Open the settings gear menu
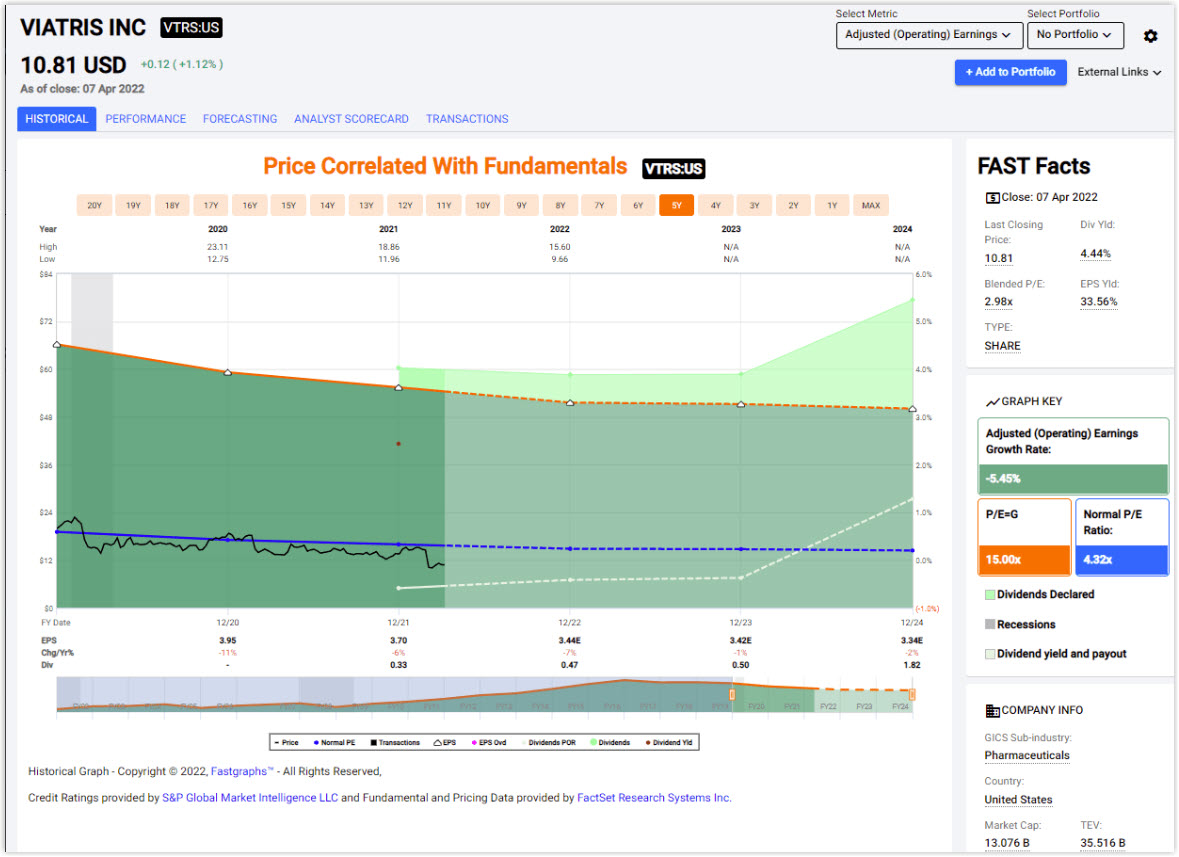The height and width of the screenshot is (857, 1179). click(x=1150, y=35)
